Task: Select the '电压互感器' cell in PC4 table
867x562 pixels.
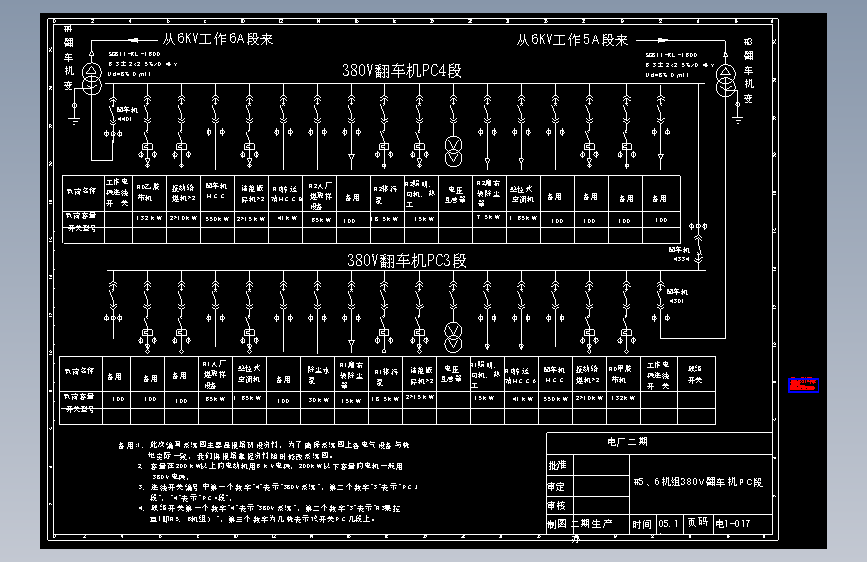Action: 455,194
